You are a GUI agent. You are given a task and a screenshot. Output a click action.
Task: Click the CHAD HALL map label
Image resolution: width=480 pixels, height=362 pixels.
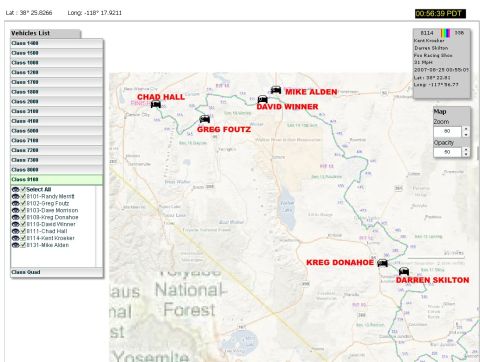161,97
